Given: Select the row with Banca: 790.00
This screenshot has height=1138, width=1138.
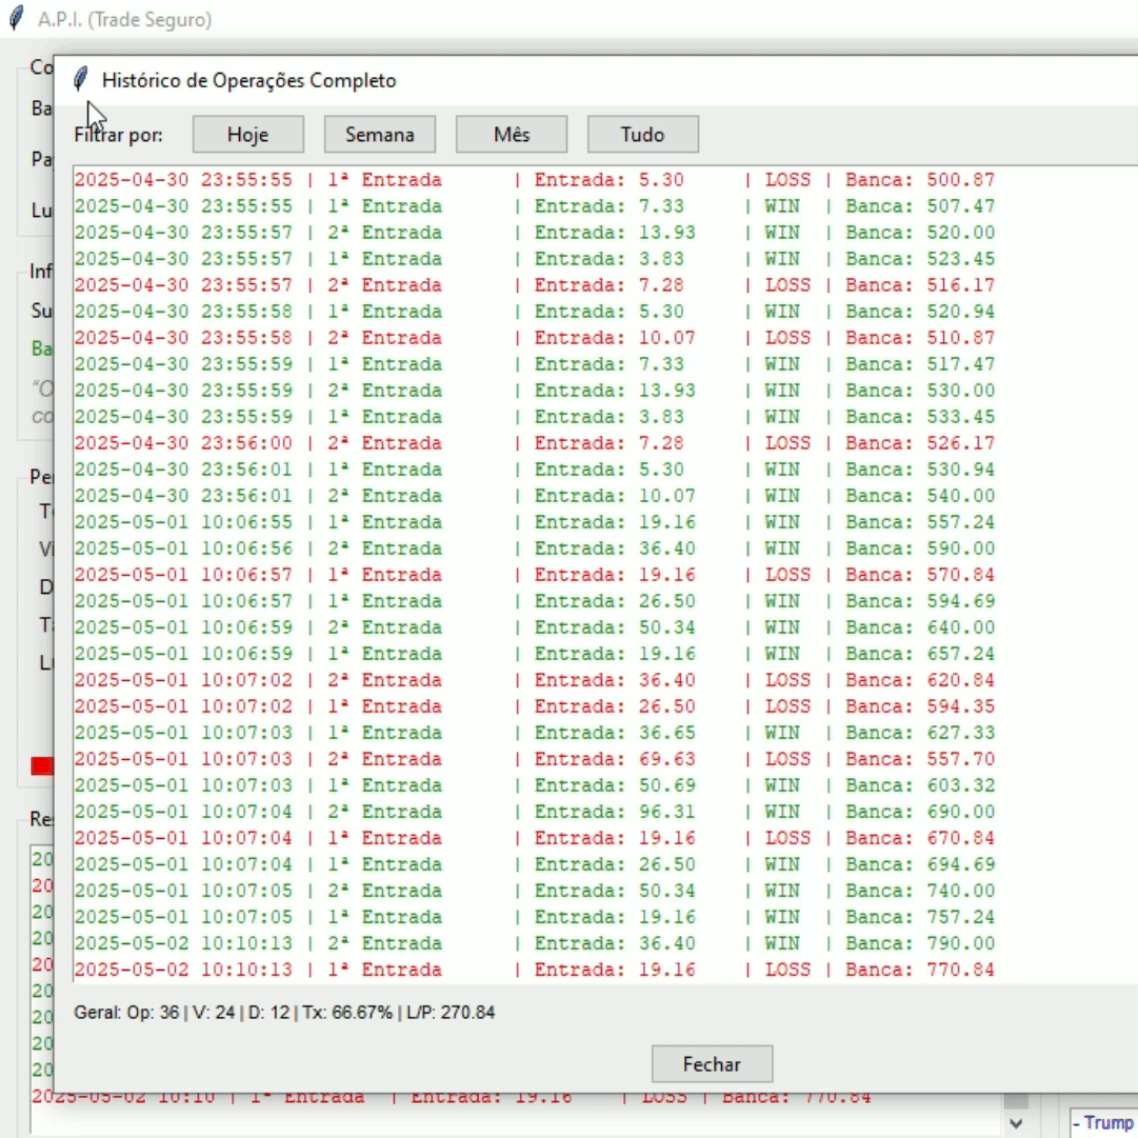Looking at the screenshot, I should (534, 943).
